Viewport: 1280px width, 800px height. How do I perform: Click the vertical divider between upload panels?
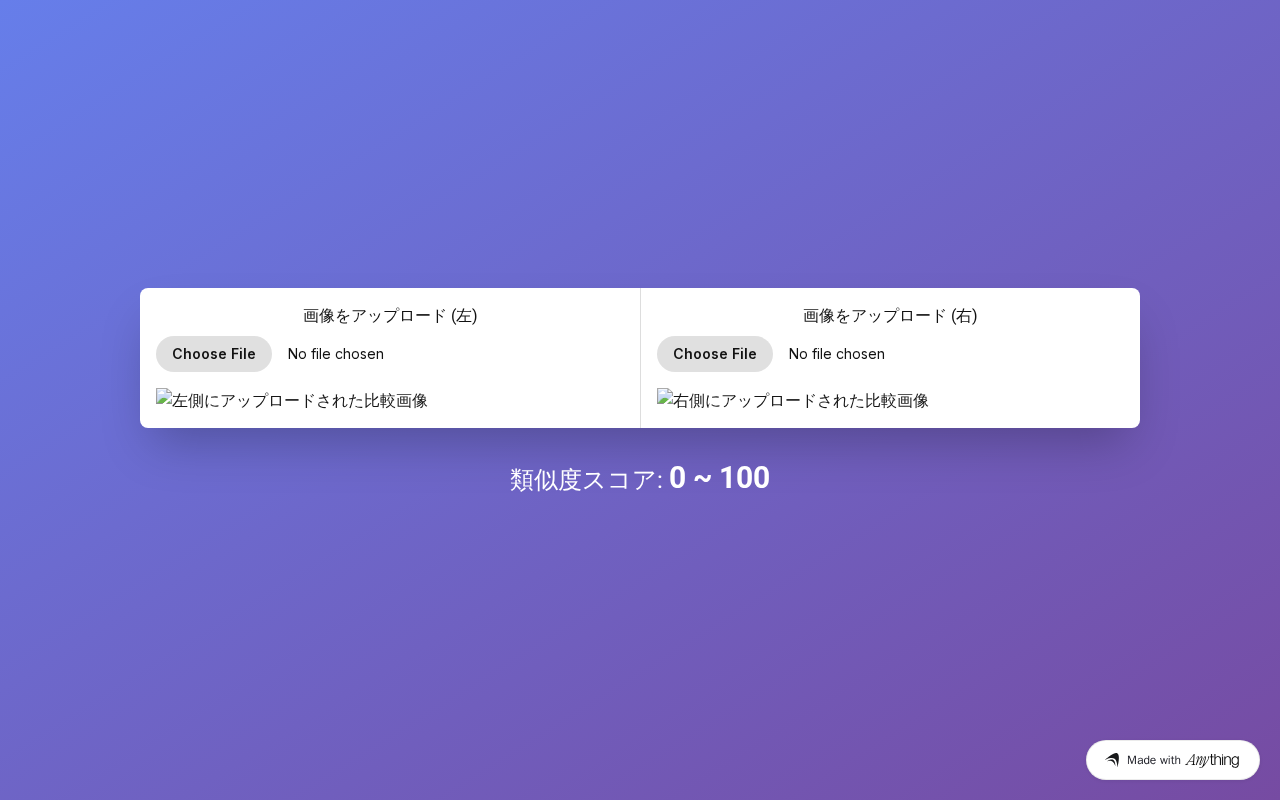point(640,358)
